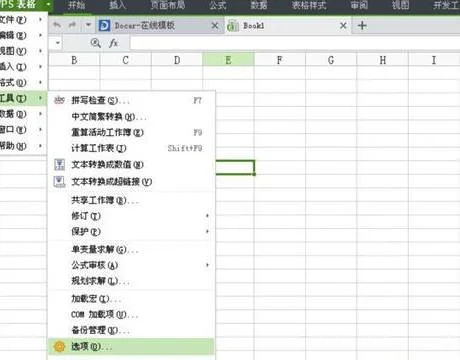The image size is (460, 360).
Task: Choose 拼写检查(S)... from Tools menu
Action: tap(132, 100)
